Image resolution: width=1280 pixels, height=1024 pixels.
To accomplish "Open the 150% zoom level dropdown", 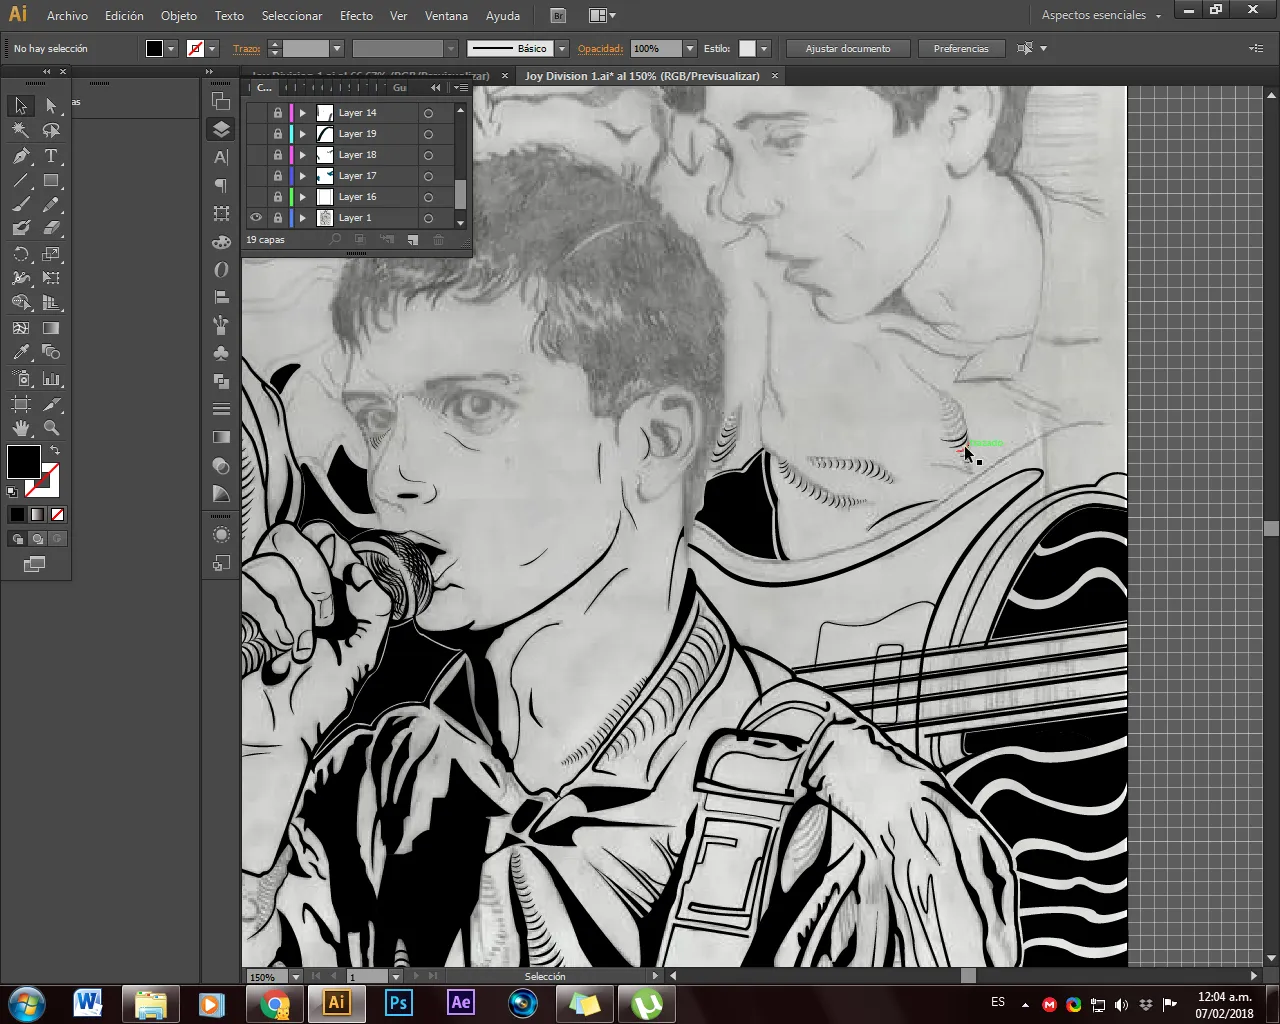I will 296,977.
